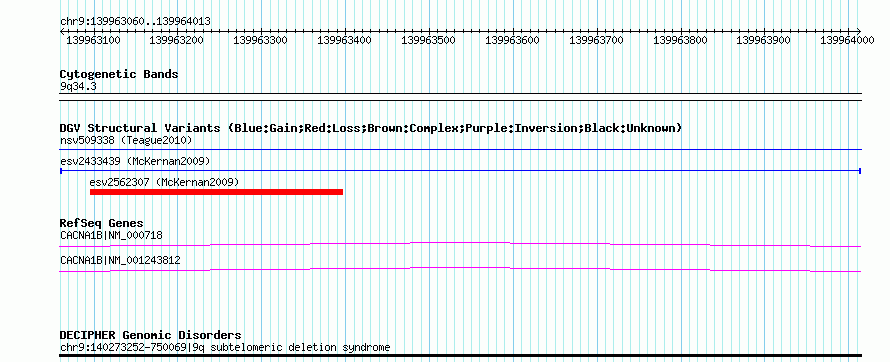
Task: Click the CACNA1B|NM_000718 gene label
Action: pos(111,235)
